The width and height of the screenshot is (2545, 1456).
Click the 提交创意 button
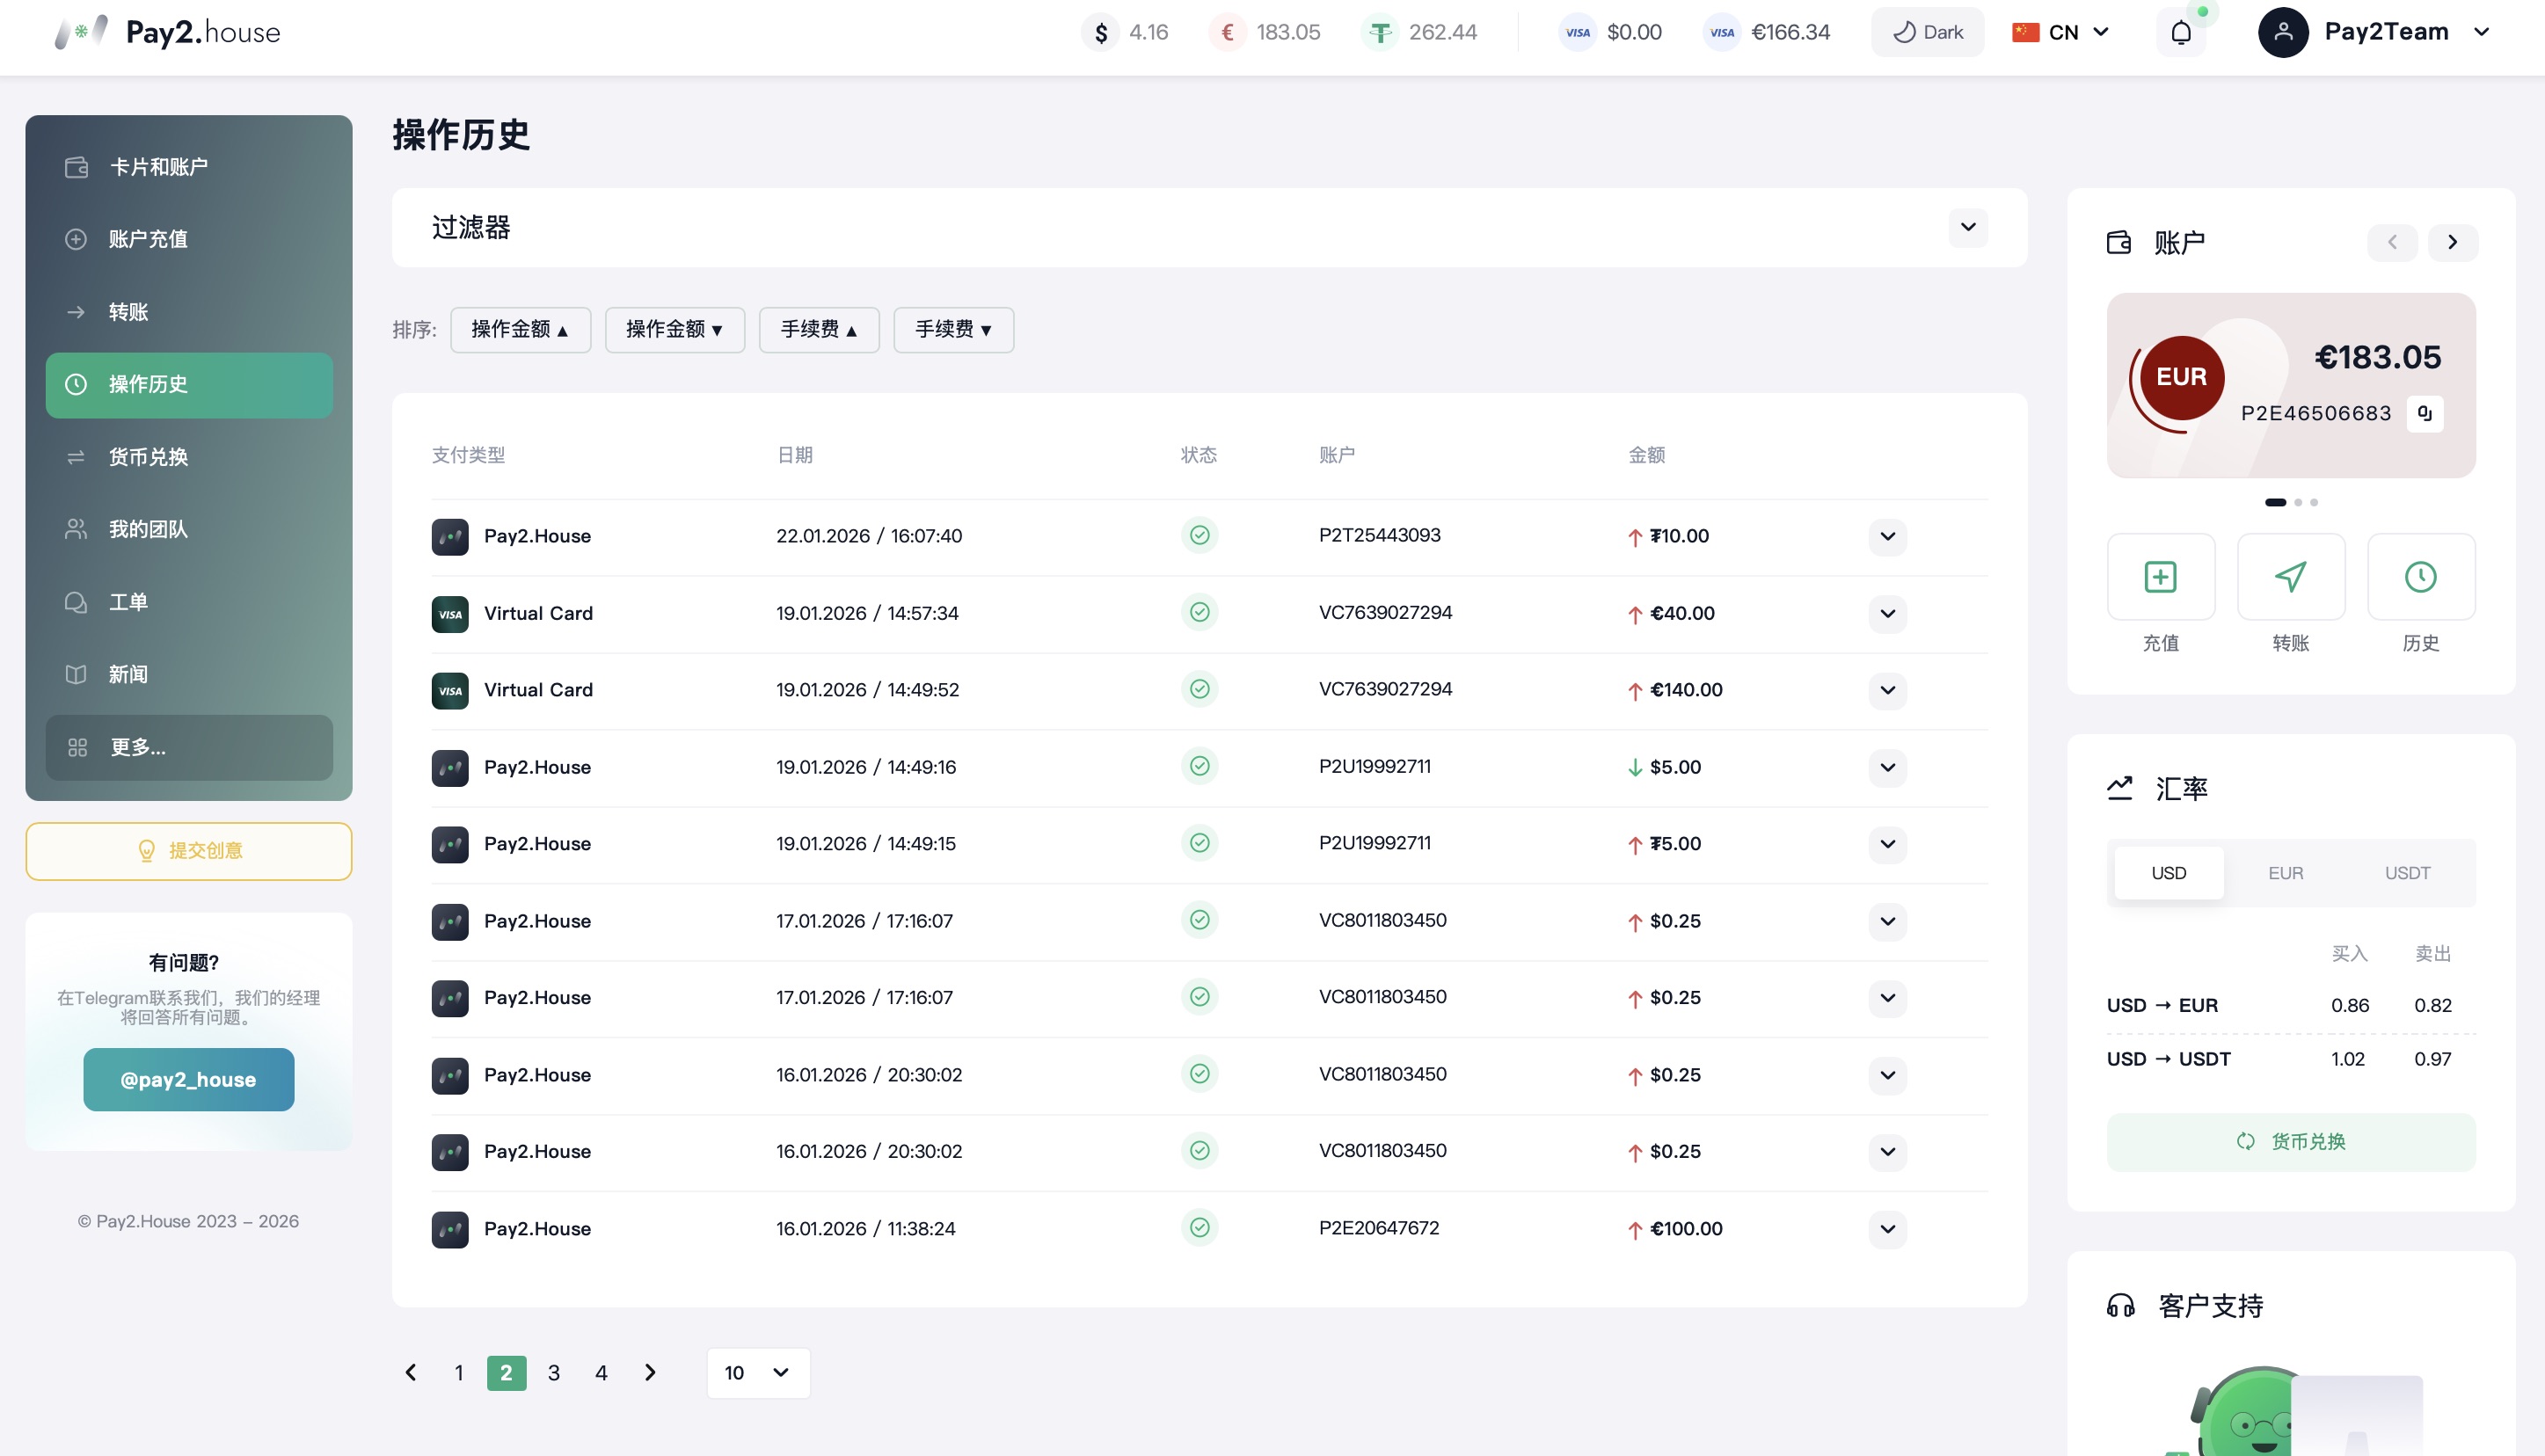tap(189, 851)
